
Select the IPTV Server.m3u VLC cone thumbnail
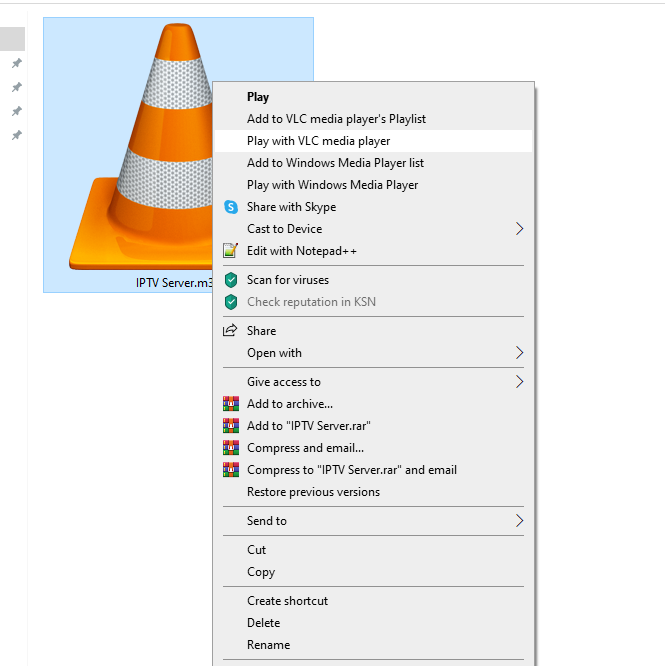141,147
